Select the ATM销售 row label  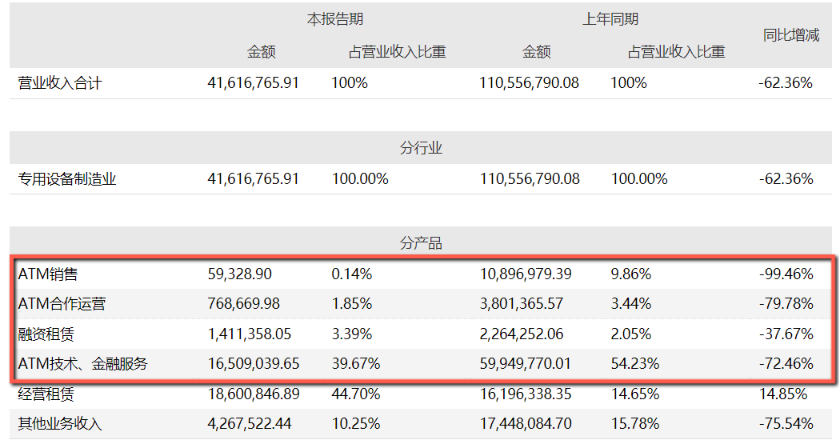coord(47,273)
